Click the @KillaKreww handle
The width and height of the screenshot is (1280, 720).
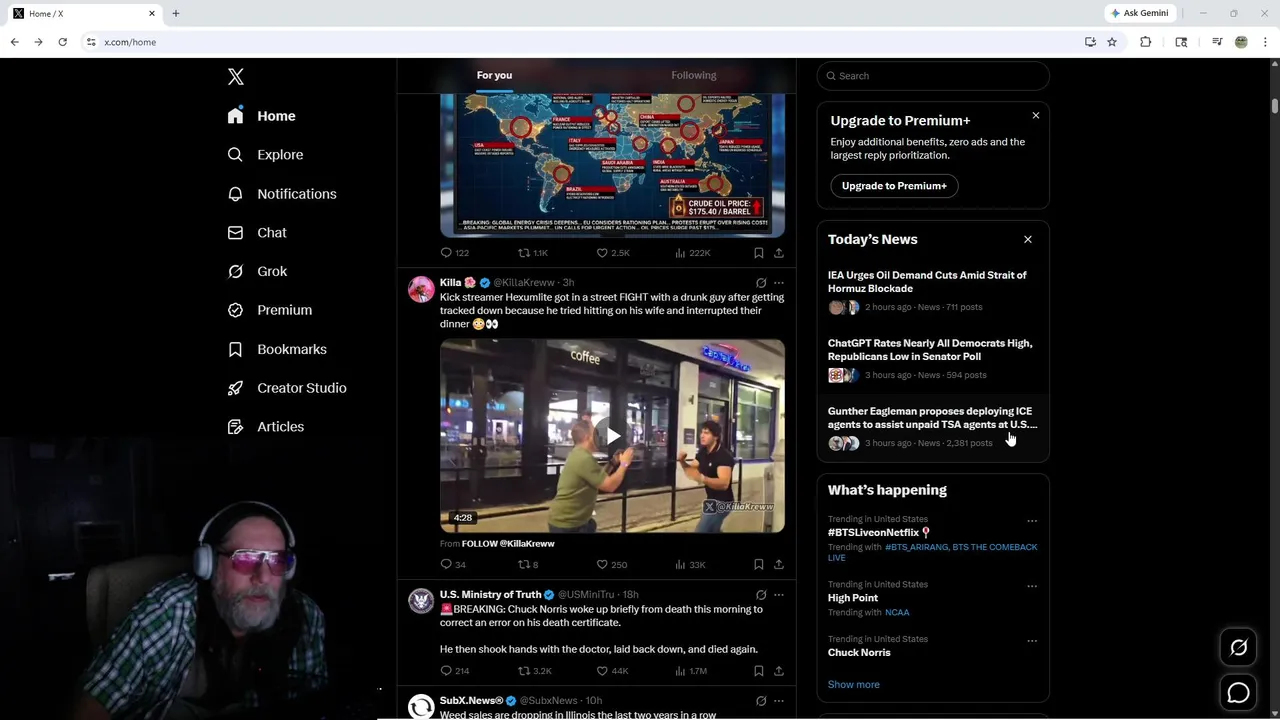tap(524, 283)
